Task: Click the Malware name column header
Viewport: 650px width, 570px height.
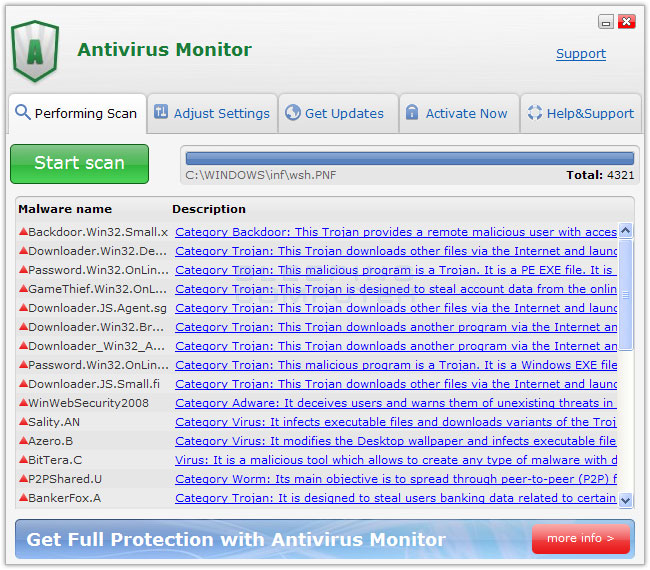Action: click(65, 209)
